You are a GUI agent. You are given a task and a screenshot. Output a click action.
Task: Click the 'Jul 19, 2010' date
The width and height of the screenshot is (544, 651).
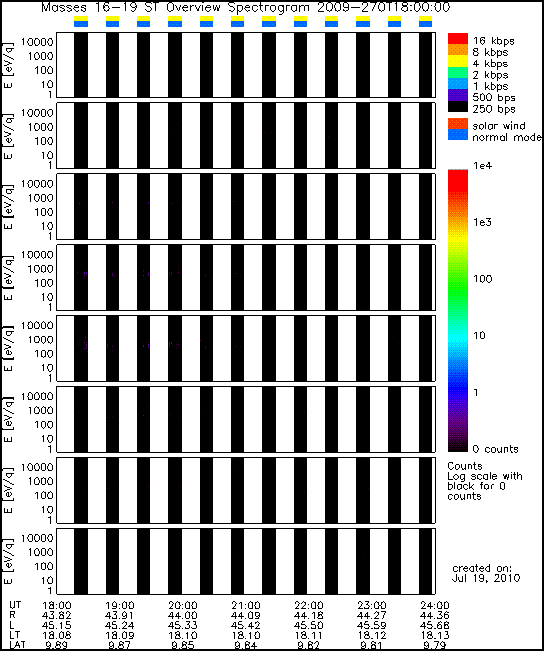486,578
